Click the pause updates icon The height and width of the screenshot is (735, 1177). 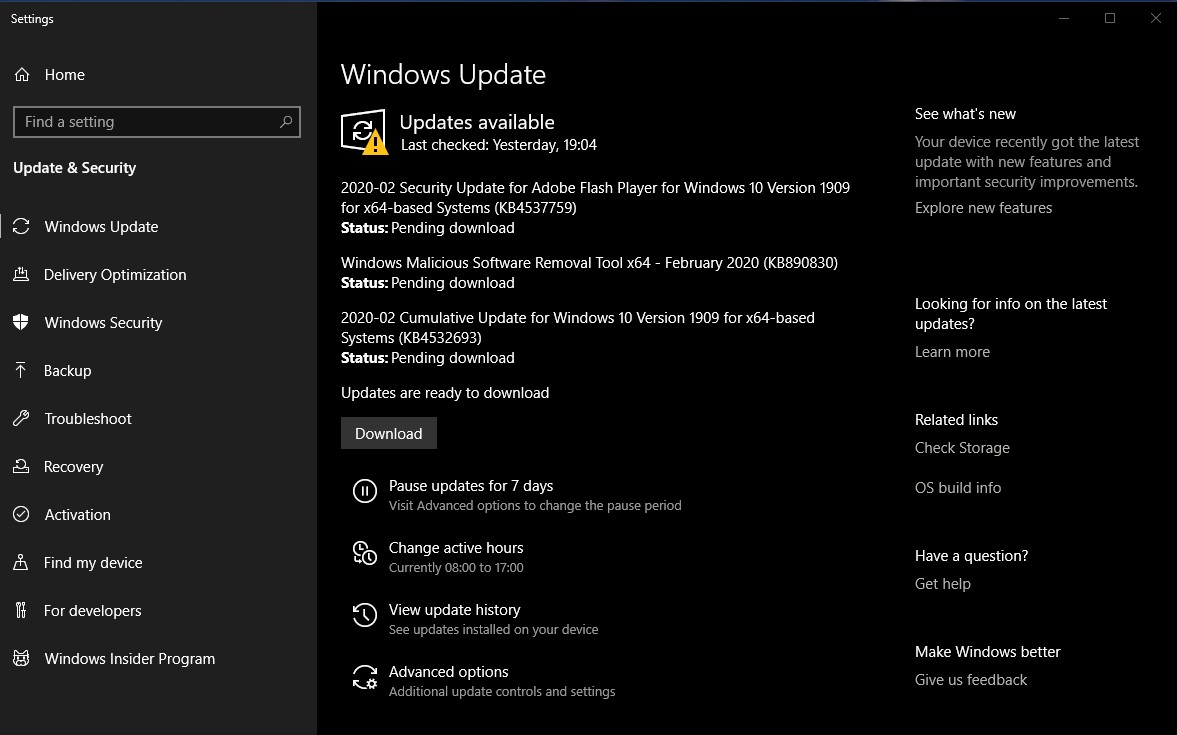[365, 491]
